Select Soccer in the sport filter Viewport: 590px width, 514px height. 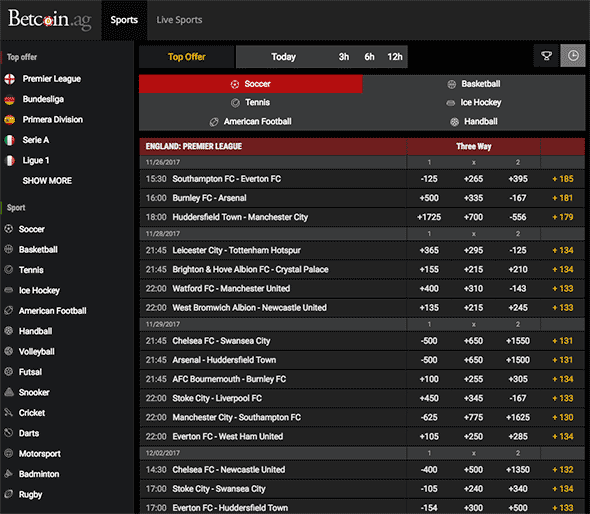[x=251, y=84]
